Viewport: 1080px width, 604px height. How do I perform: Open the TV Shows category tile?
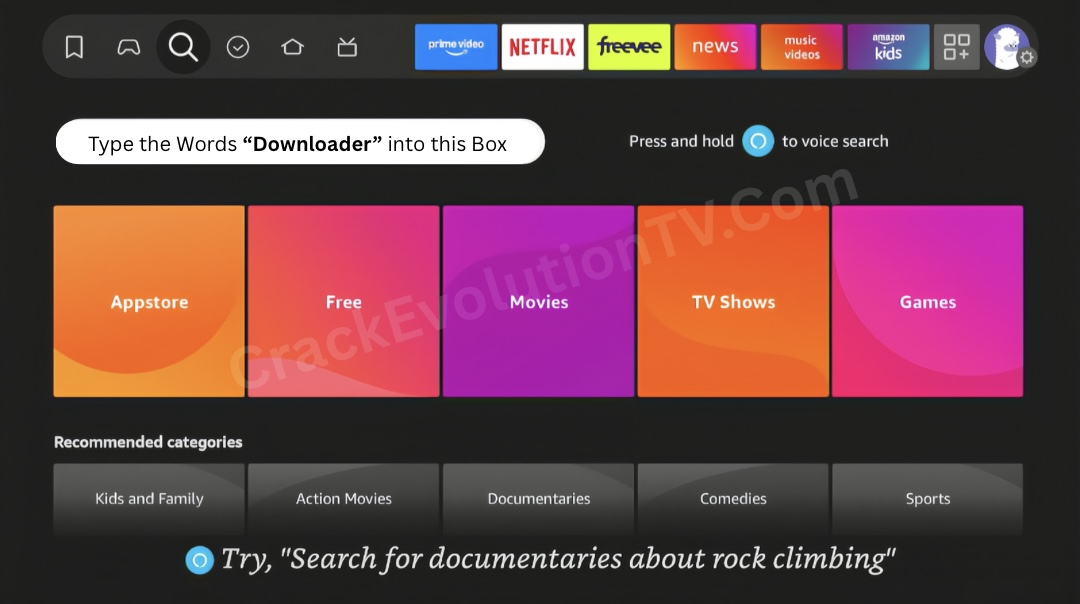733,301
